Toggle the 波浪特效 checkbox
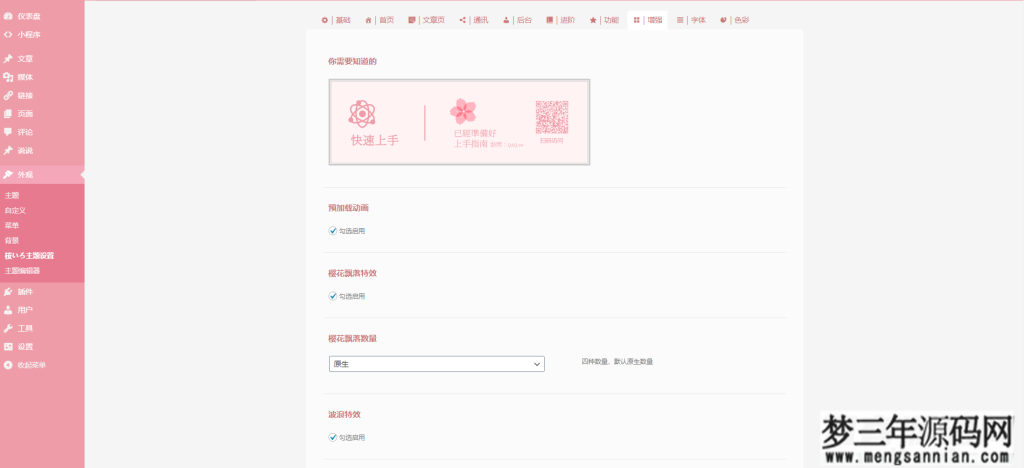1024x468 pixels. pyautogui.click(x=333, y=437)
